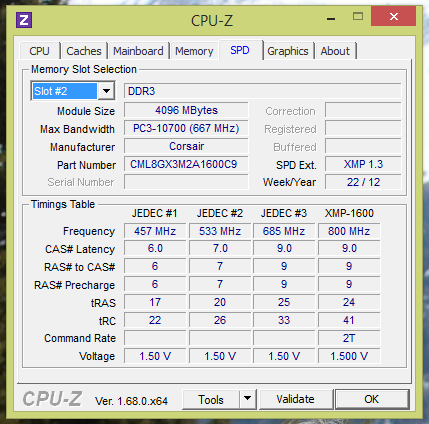
Task: Go to the About tab
Action: point(335,51)
